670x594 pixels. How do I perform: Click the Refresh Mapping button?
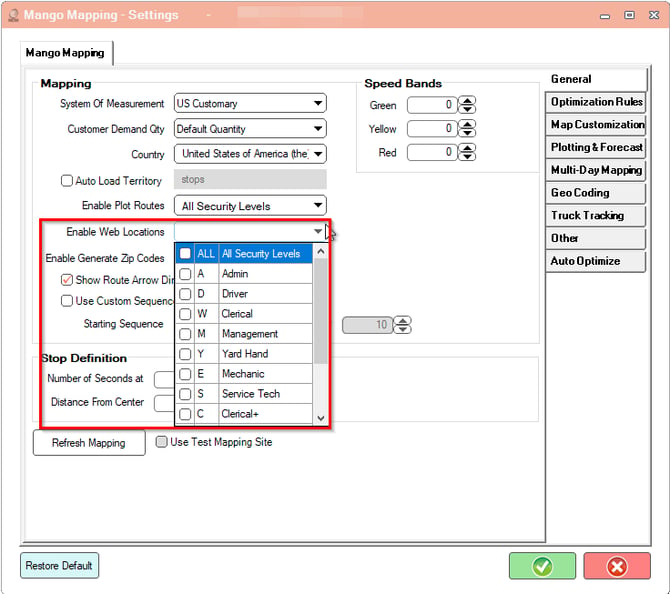tap(89, 443)
